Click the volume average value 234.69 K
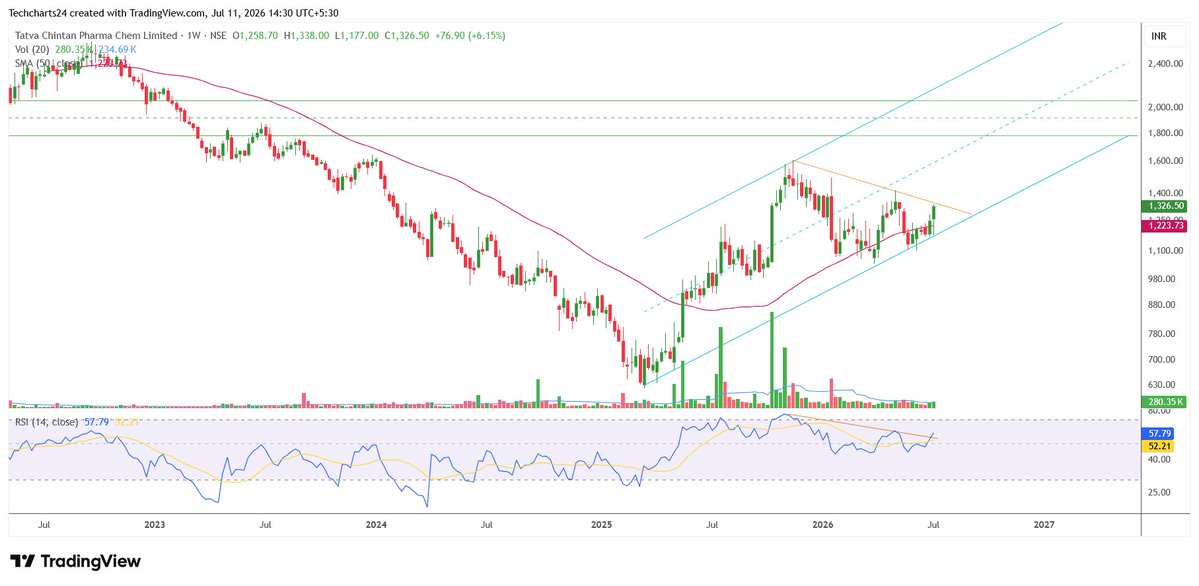This screenshot has width=1199, height=586. tap(118, 49)
